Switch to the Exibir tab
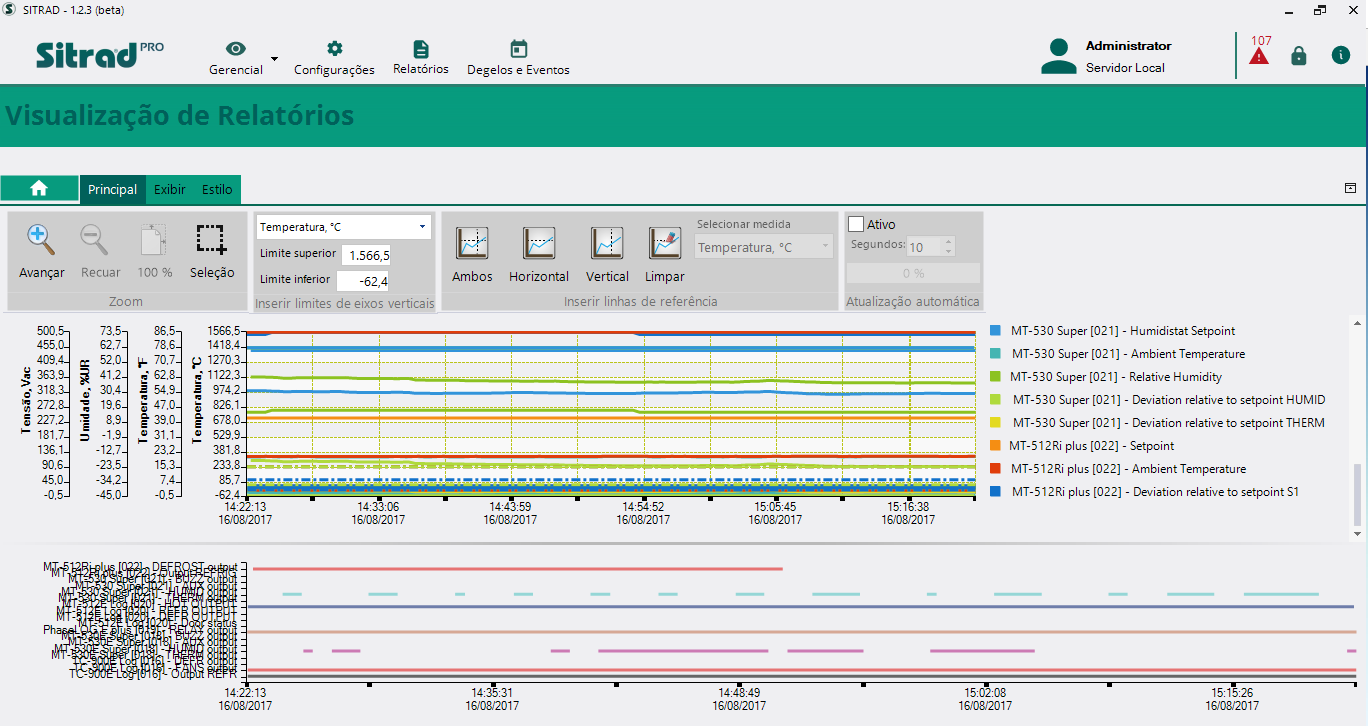 (169, 189)
